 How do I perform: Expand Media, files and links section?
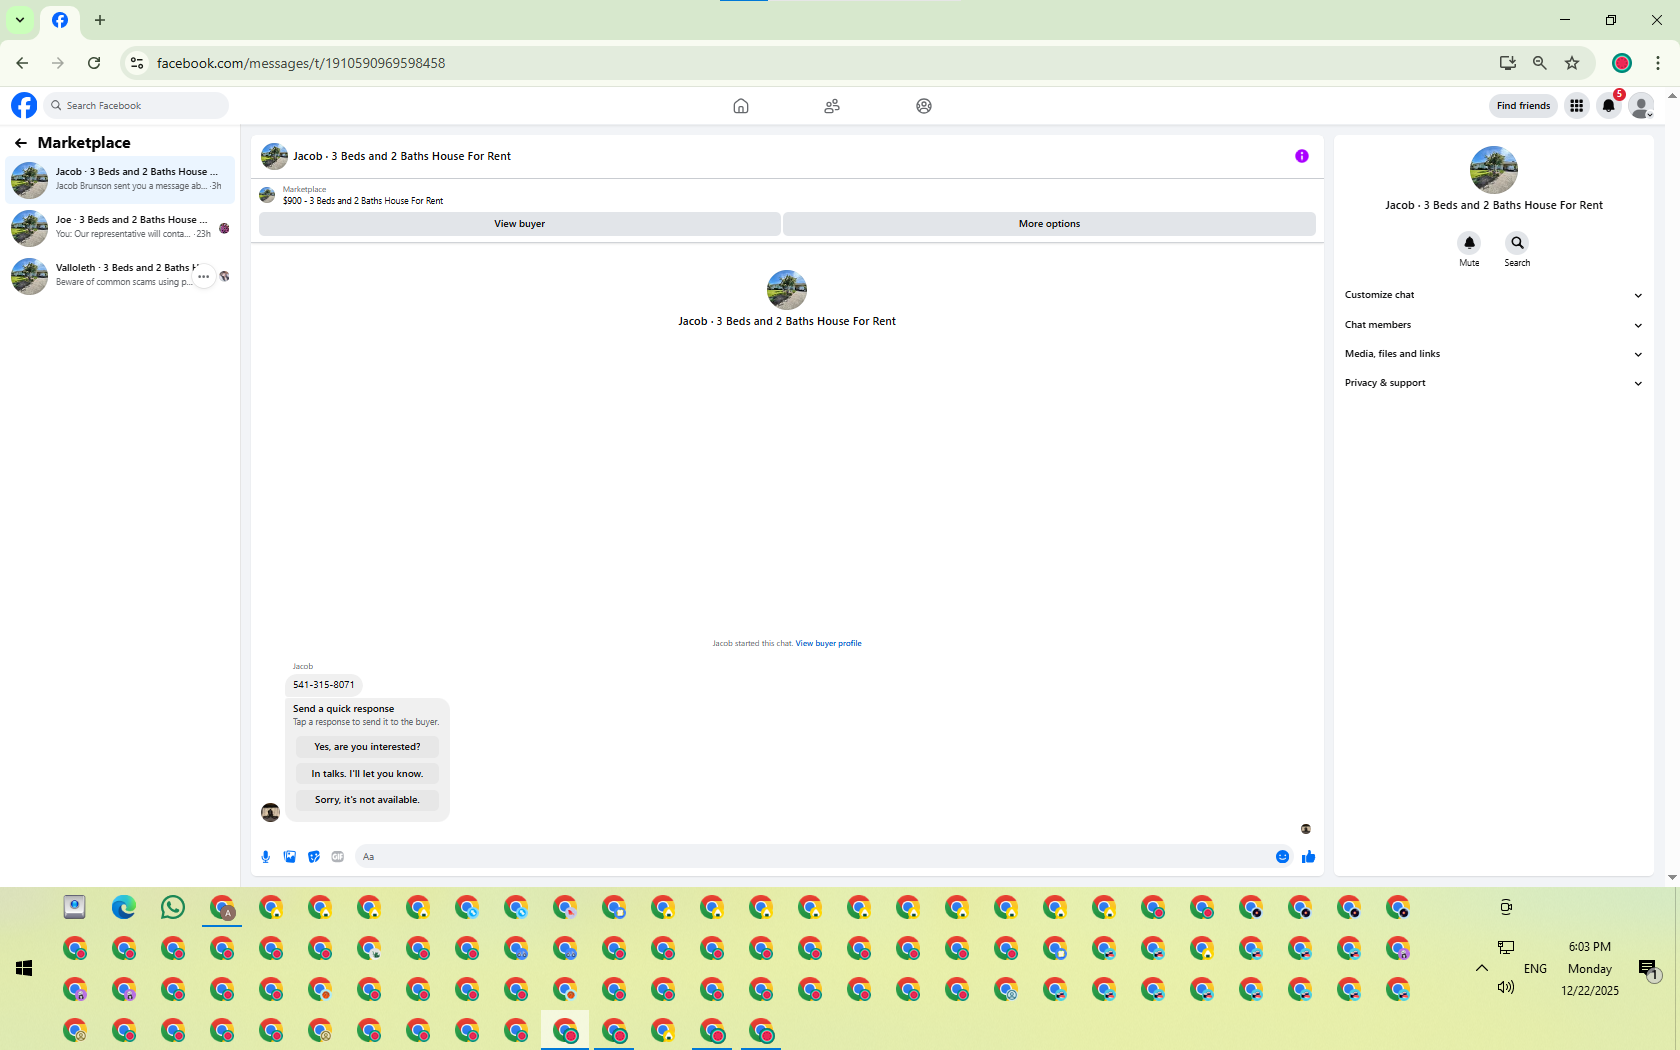[1493, 354]
